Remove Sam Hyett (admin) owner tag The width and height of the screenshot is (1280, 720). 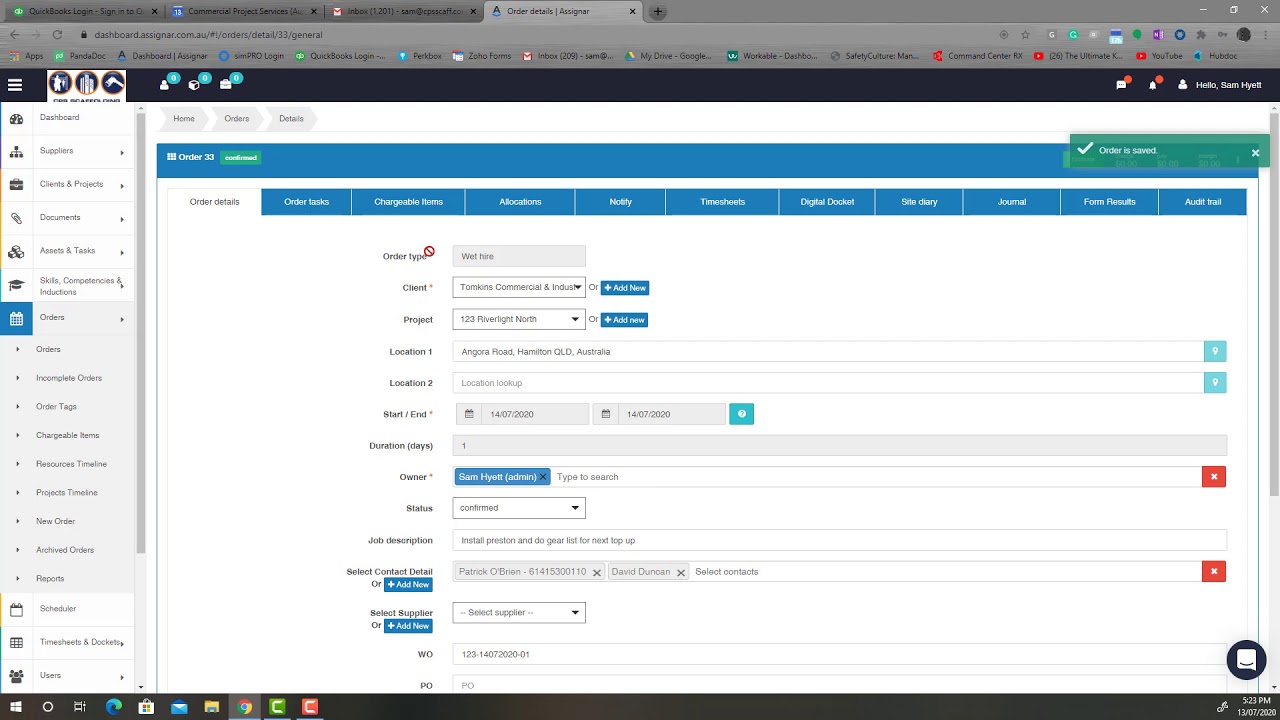click(543, 477)
